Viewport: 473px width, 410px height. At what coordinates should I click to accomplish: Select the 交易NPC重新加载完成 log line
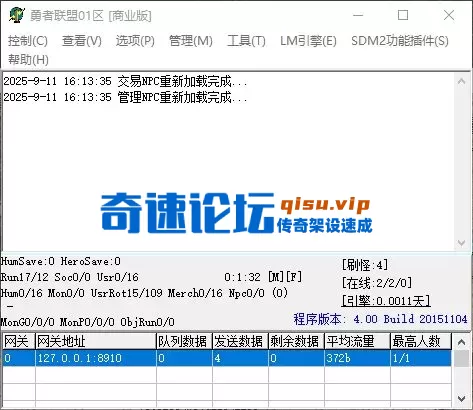pos(125,81)
